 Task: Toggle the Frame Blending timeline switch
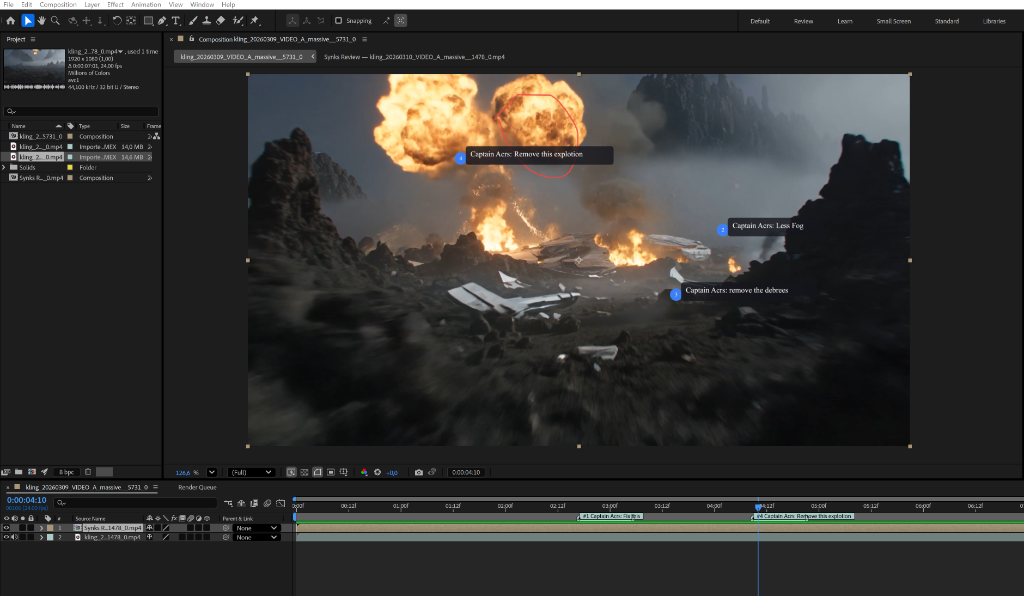[254, 503]
